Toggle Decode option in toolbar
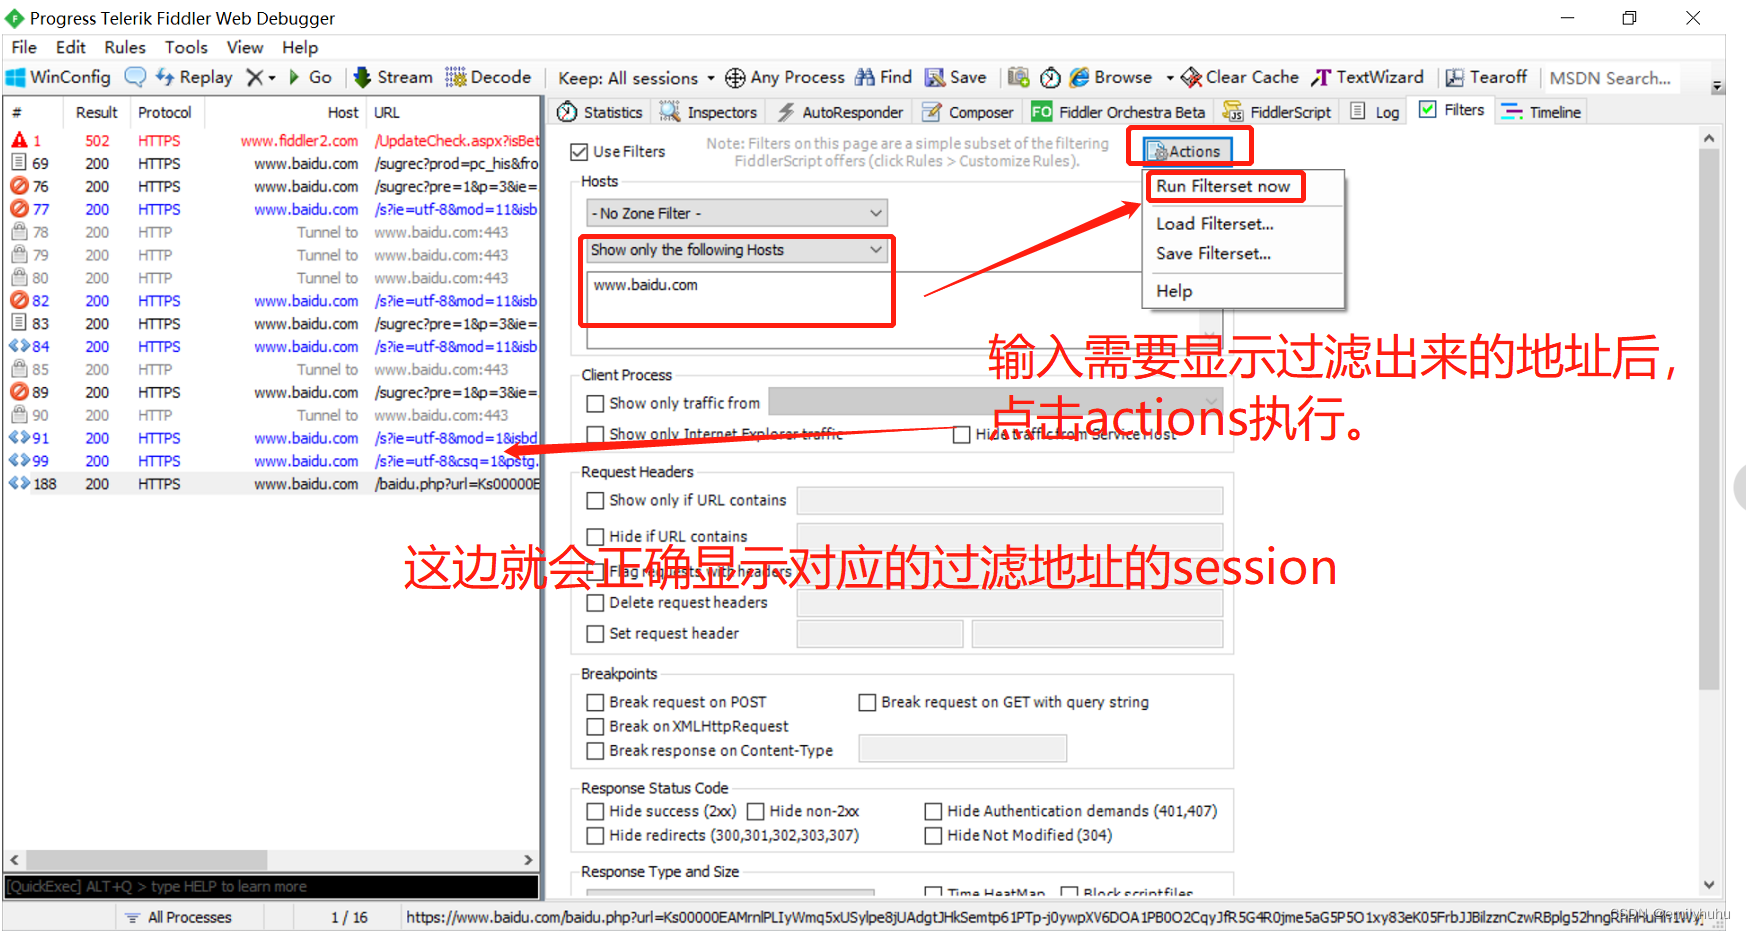The height and width of the screenshot is (931, 1746). tap(488, 77)
